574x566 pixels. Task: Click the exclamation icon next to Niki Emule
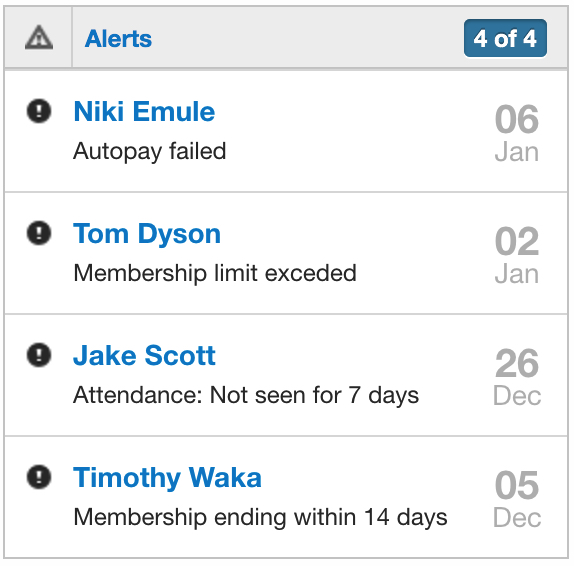coord(39,111)
